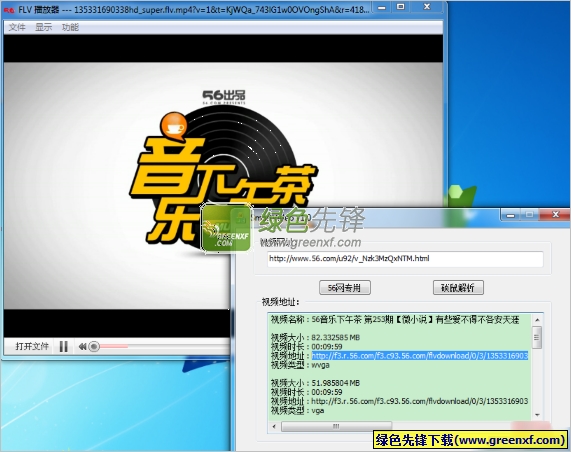Click the 视频名称 title line in results

click(x=395, y=320)
